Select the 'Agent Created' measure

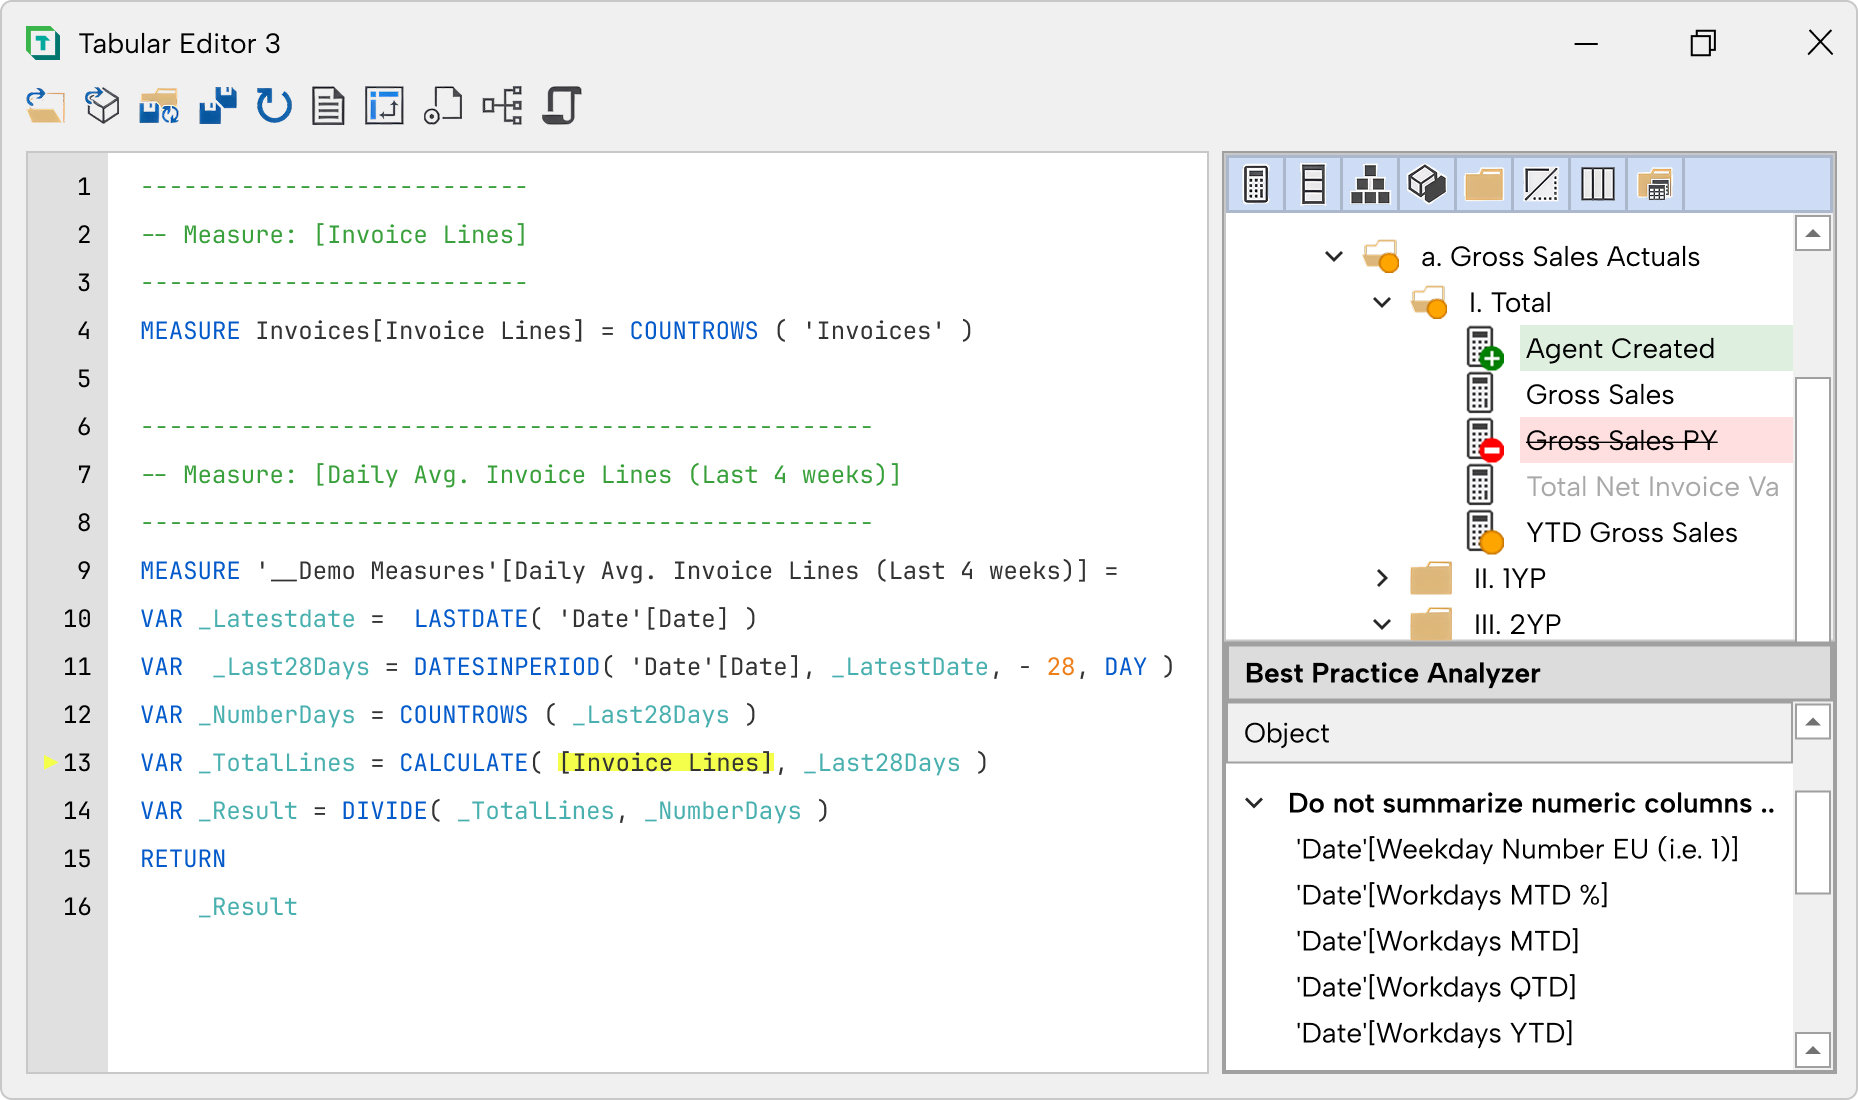[1620, 349]
